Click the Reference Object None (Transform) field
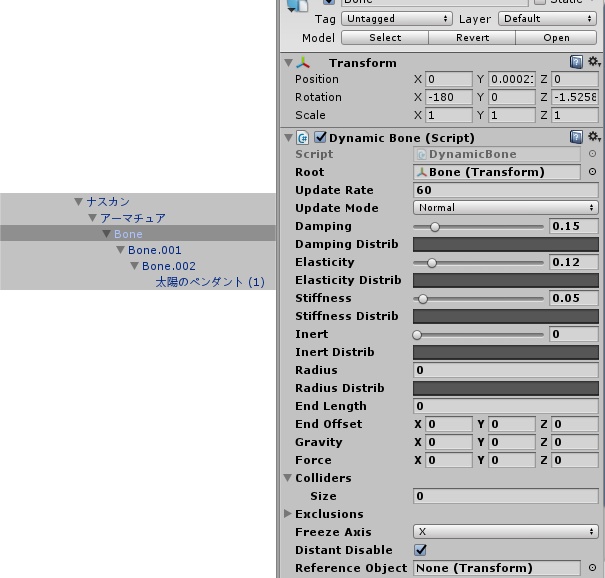Screen dimensions: 605x578 pos(497,568)
